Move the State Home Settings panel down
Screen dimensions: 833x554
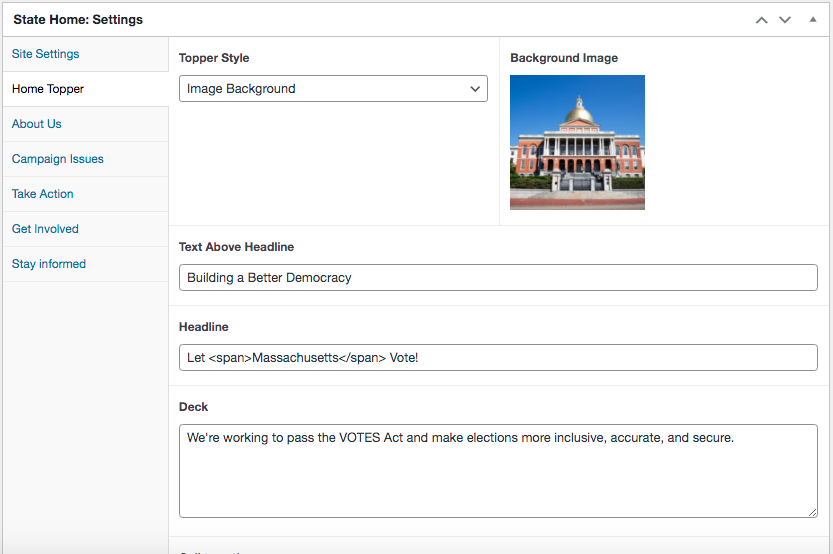pyautogui.click(x=785, y=20)
